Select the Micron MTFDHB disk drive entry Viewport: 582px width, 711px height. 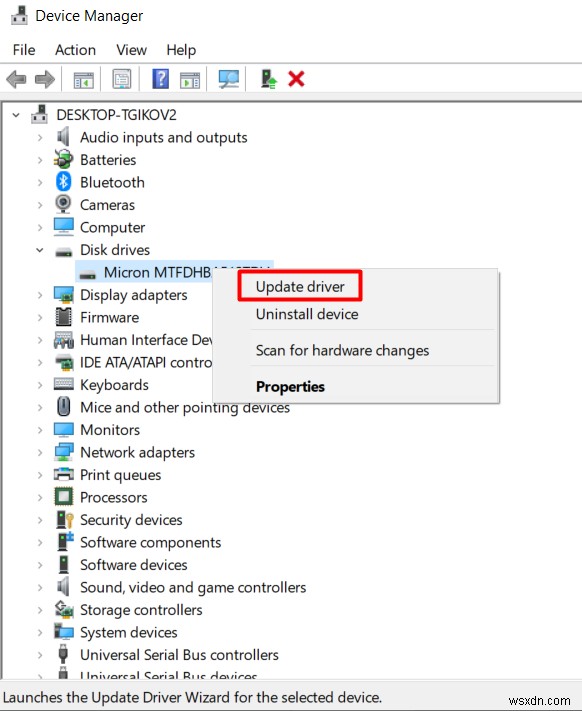click(157, 272)
